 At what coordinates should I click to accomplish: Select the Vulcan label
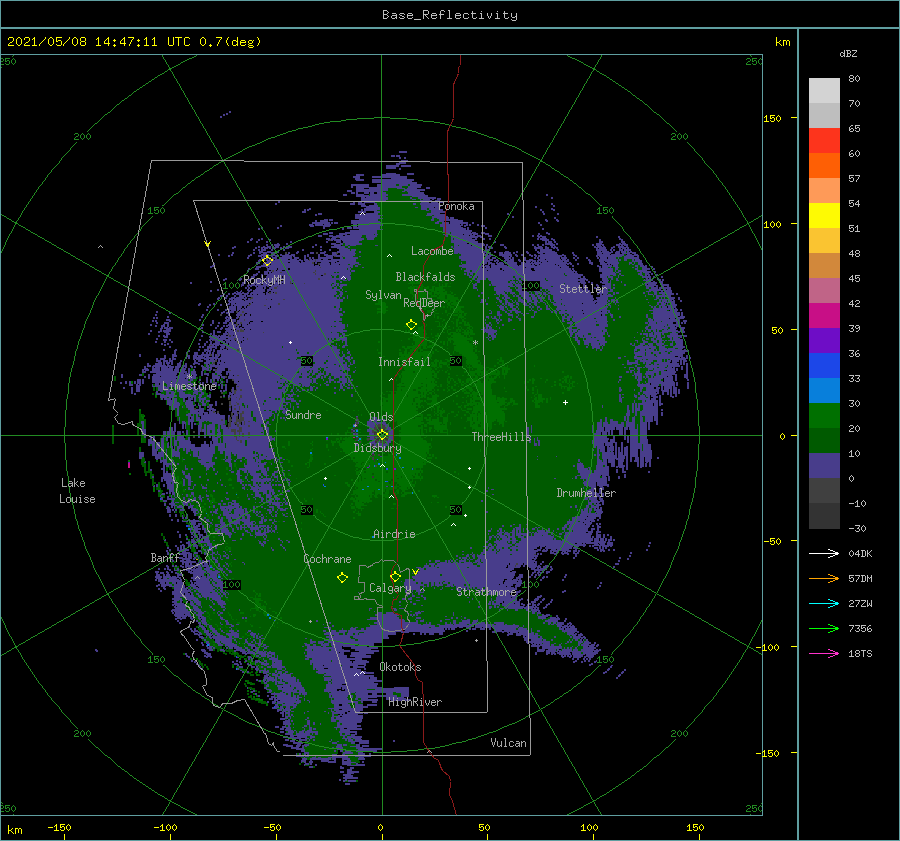pyautogui.click(x=508, y=743)
